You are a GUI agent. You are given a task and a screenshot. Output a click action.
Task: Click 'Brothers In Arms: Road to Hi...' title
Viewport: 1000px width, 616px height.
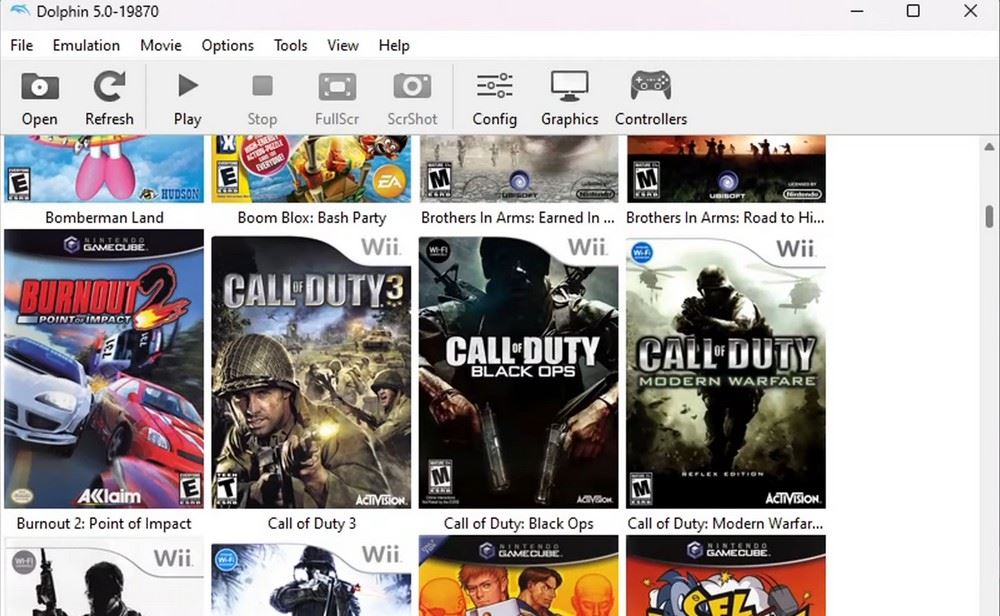[x=725, y=217]
